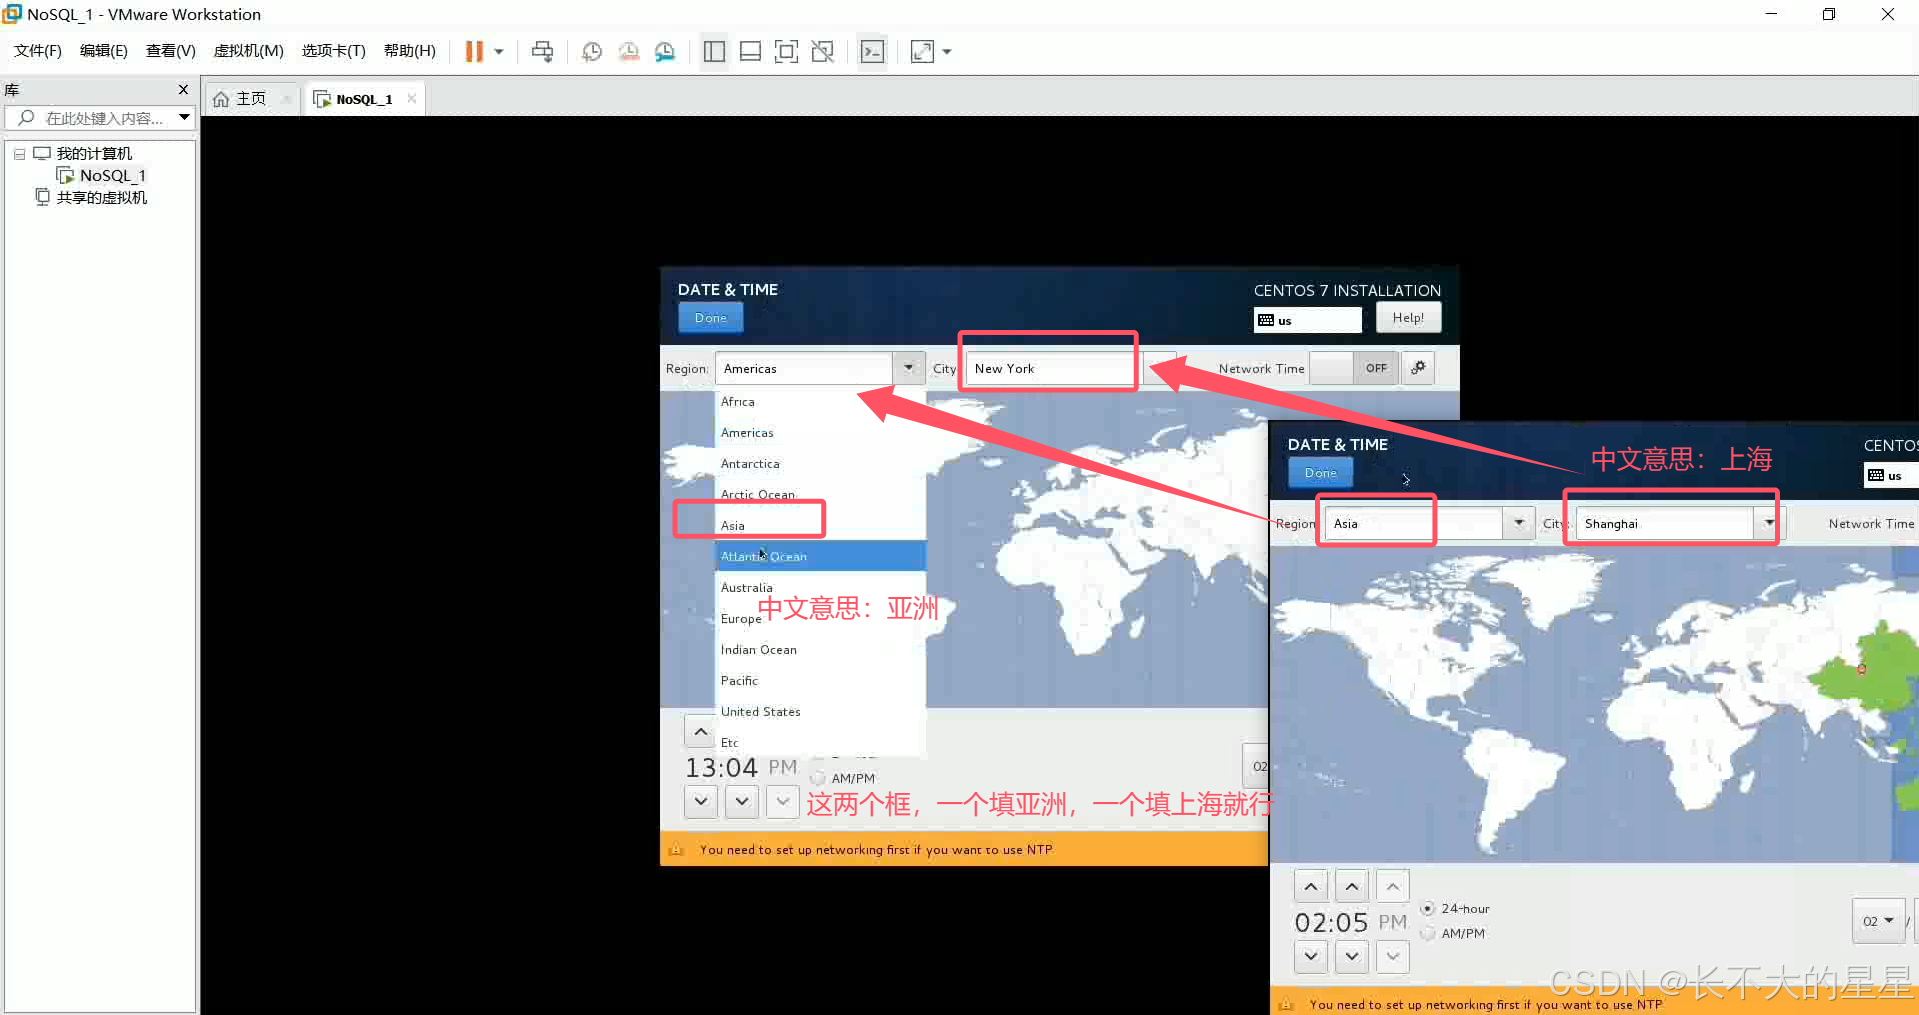Click Done in the right Shanghai screenshot
Image resolution: width=1919 pixels, height=1015 pixels.
[1320, 473]
